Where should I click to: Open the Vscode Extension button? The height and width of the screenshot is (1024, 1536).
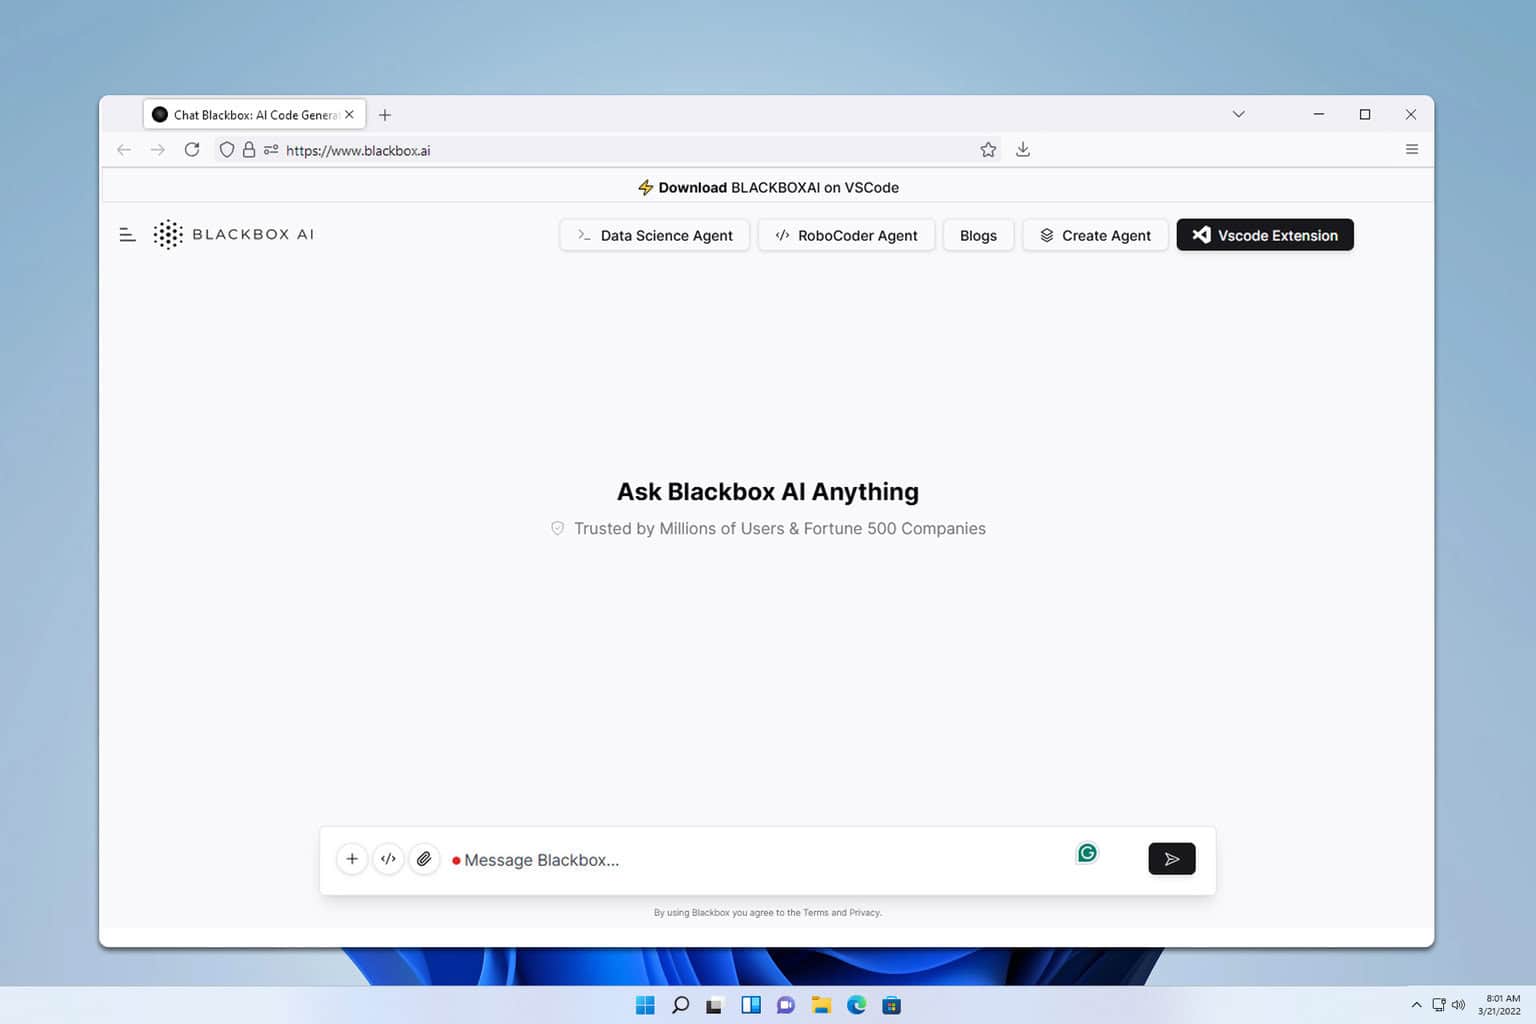pos(1265,235)
